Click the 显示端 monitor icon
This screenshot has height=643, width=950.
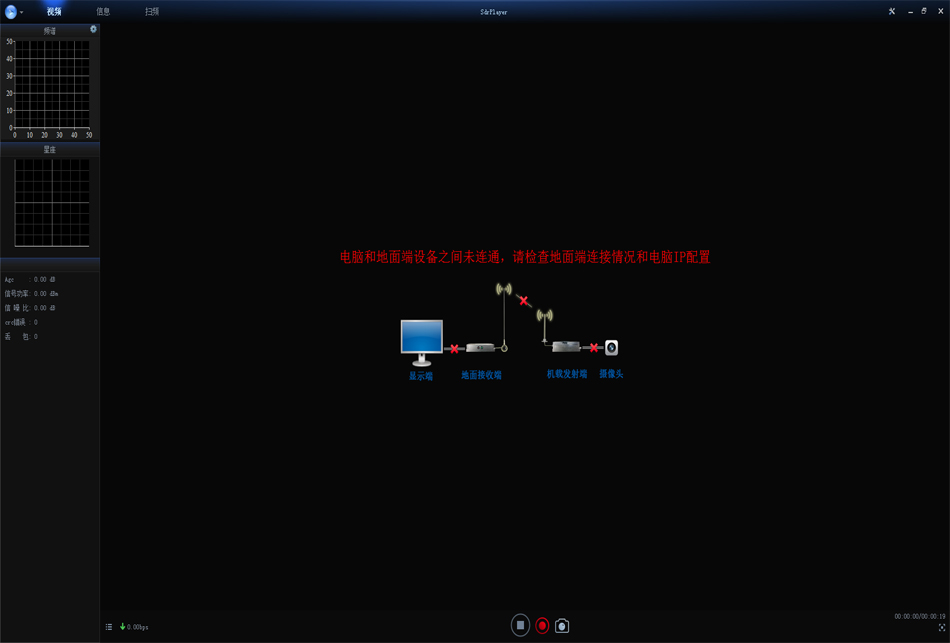[x=421, y=338]
